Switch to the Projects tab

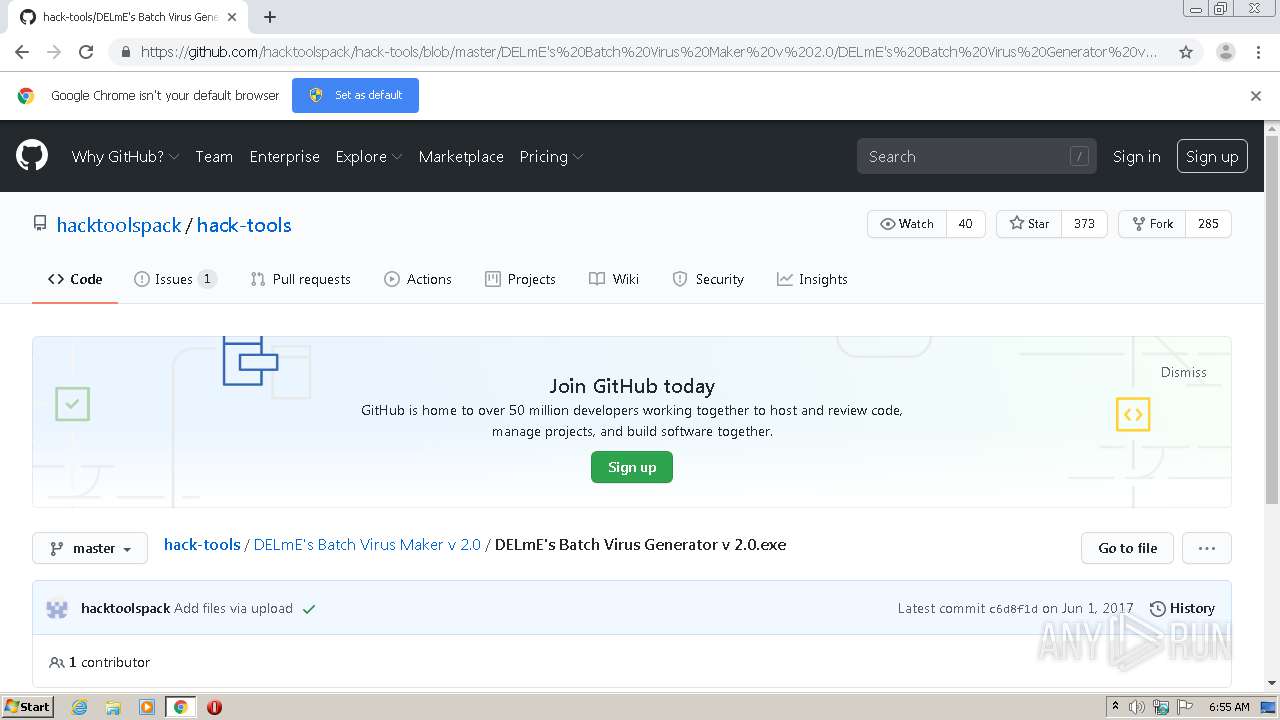pos(520,279)
